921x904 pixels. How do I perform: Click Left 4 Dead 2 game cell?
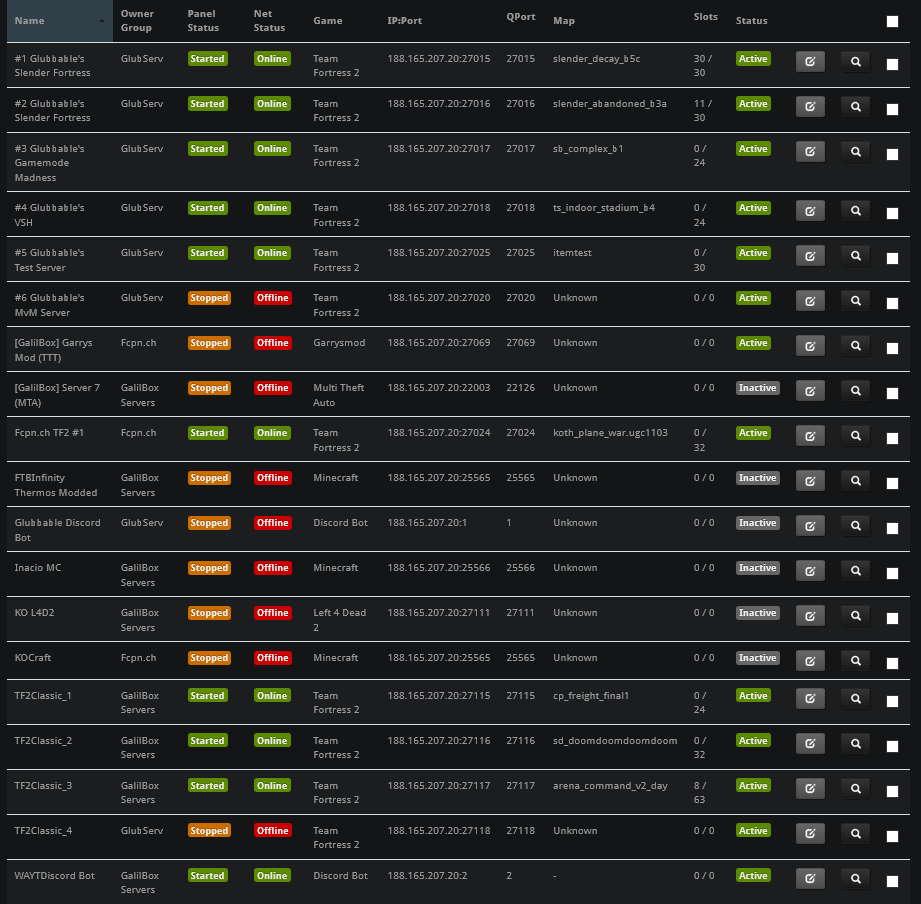click(x=340, y=620)
